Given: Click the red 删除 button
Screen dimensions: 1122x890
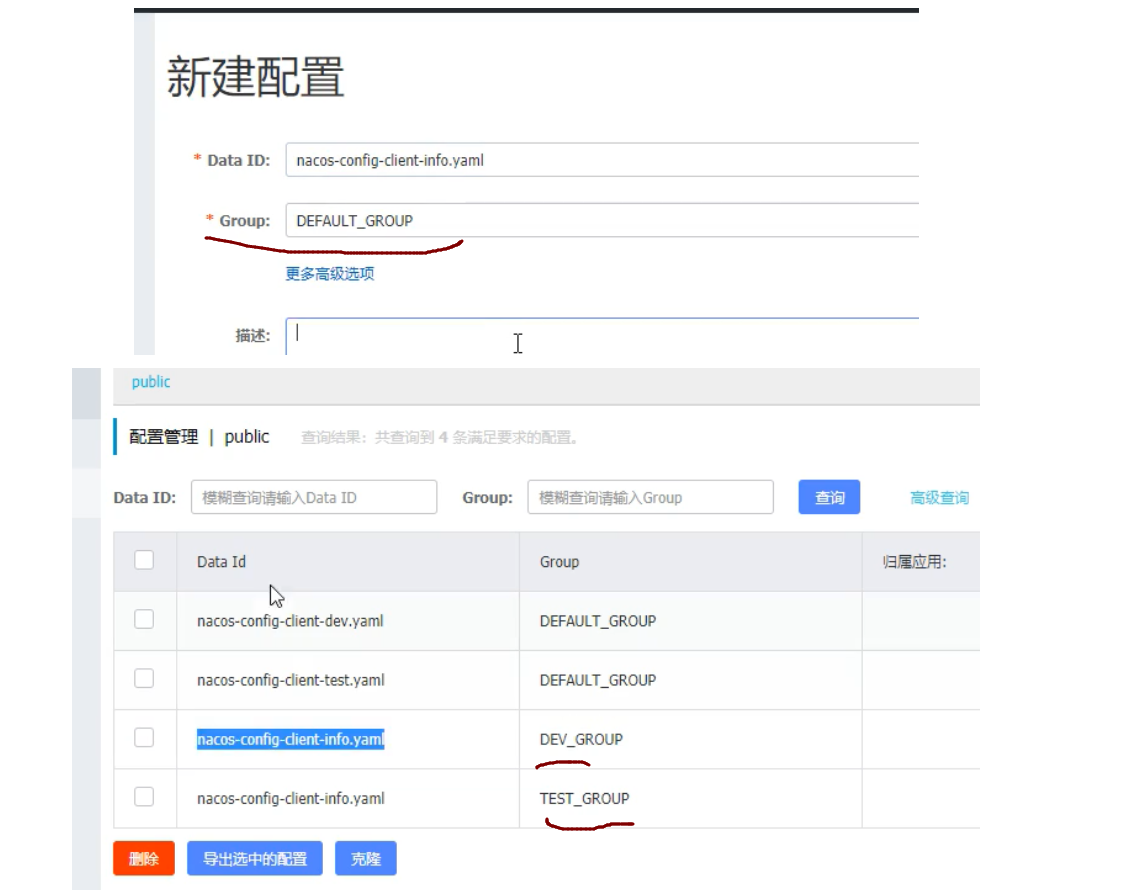Looking at the screenshot, I should (144, 859).
